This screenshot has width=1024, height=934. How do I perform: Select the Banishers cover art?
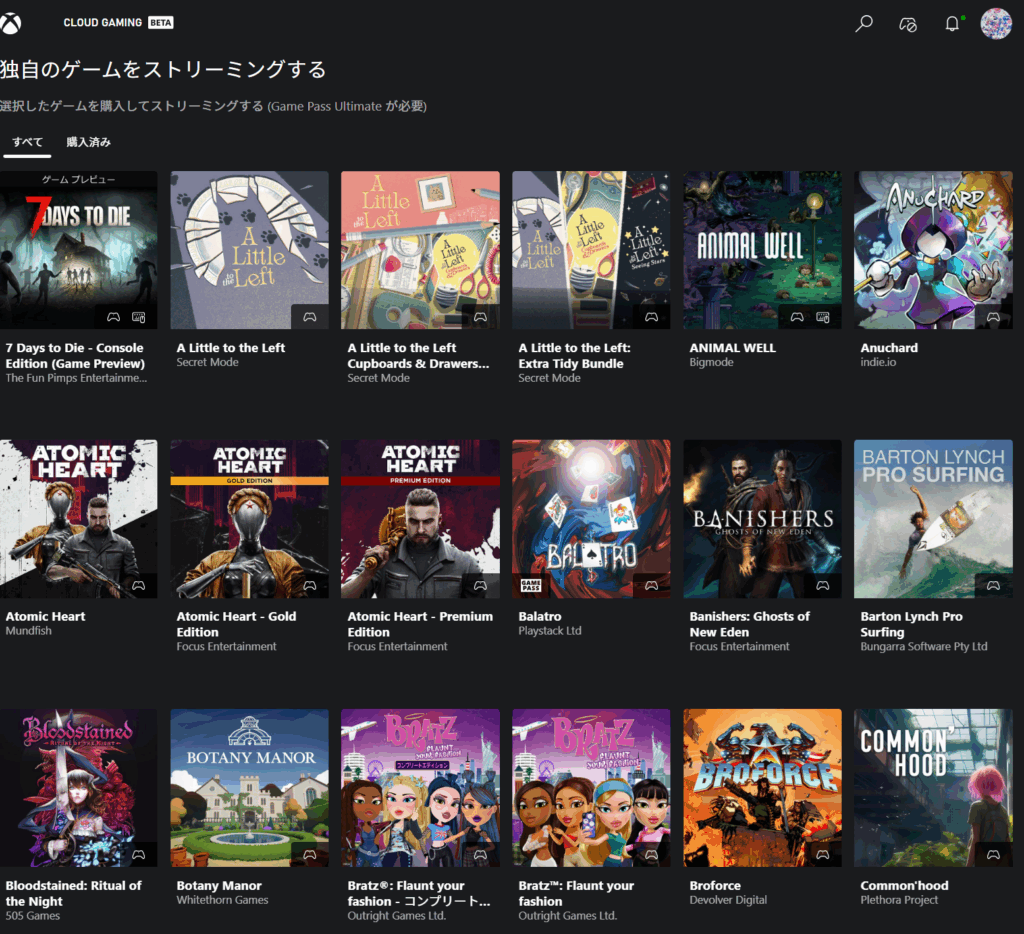(762, 519)
